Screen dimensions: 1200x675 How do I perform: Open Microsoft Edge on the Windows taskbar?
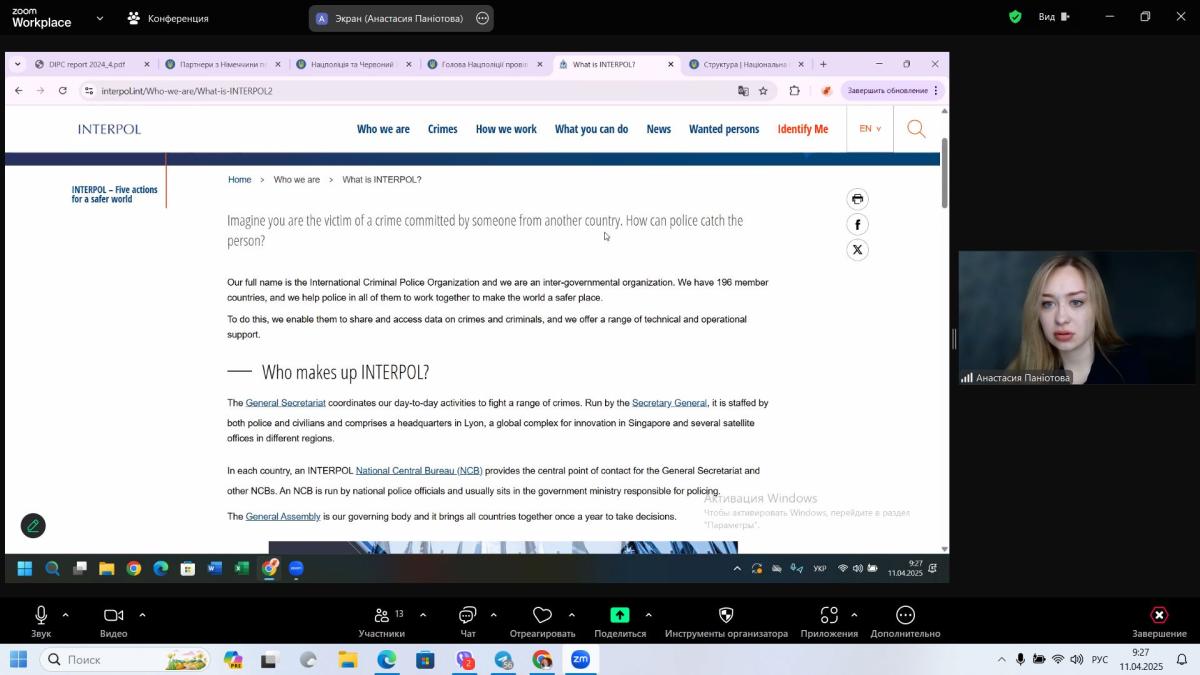[x=386, y=660]
